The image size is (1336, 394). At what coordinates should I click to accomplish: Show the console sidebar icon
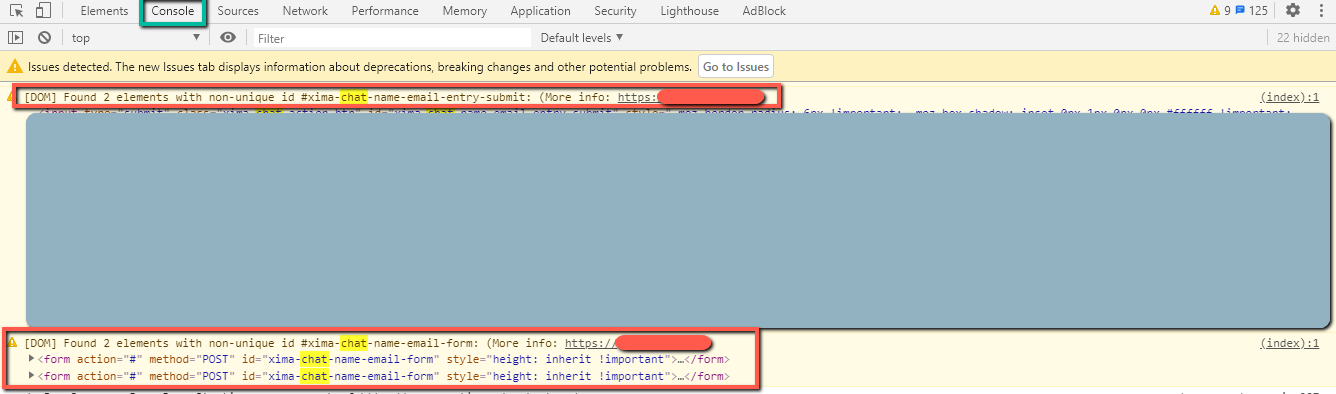[x=15, y=37]
